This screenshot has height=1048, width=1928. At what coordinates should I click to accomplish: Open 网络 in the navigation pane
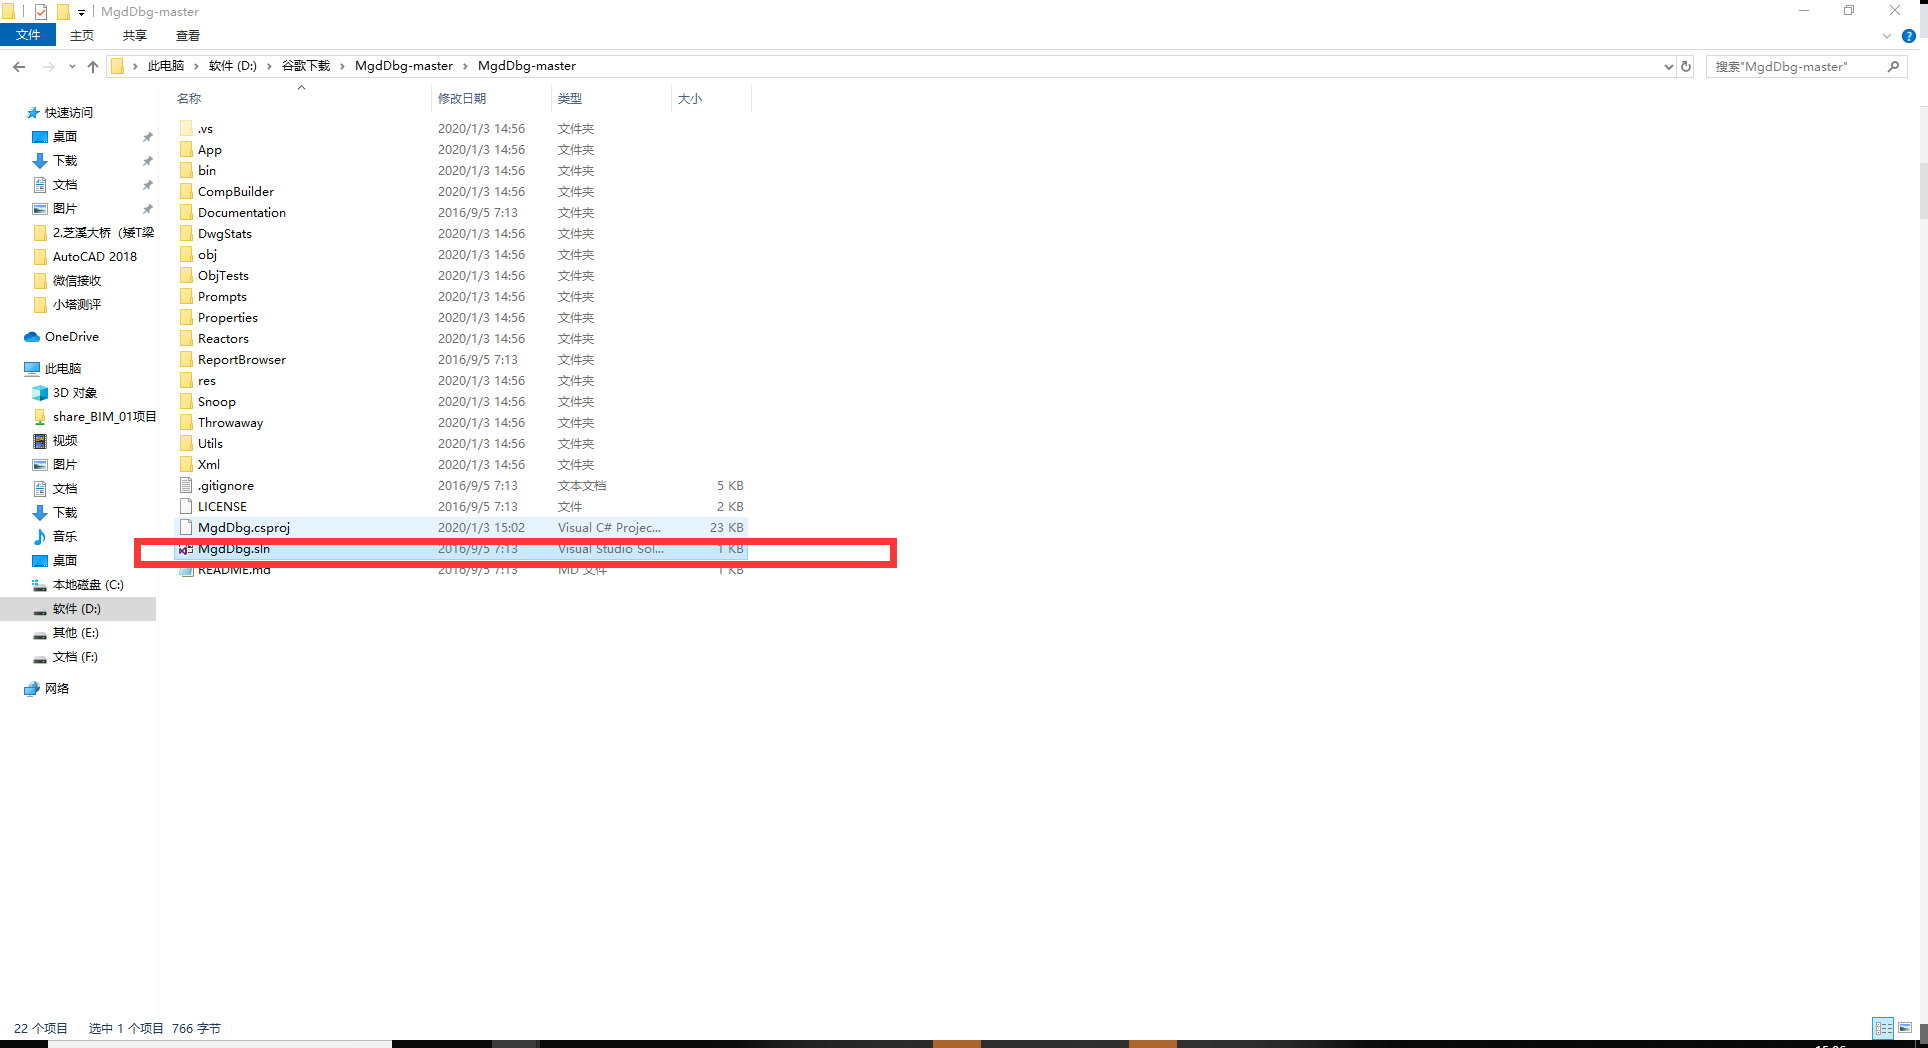click(x=57, y=689)
